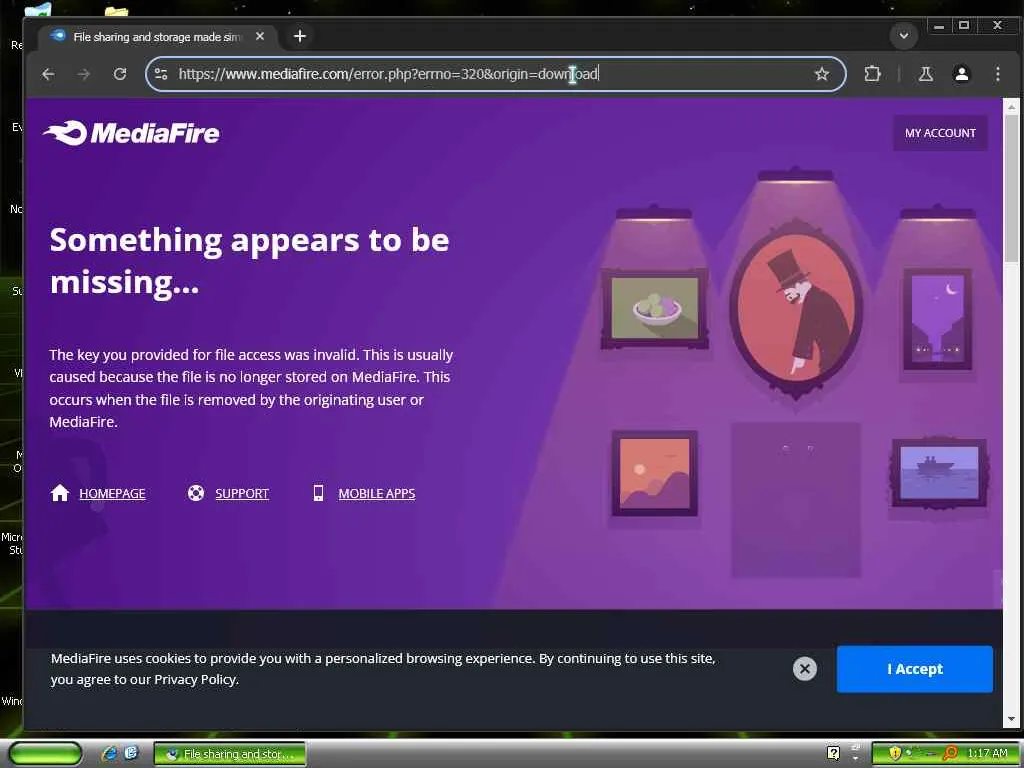The height and width of the screenshot is (768, 1024).
Task: Click the "Something appears to be missing..." heading
Action: (249, 261)
